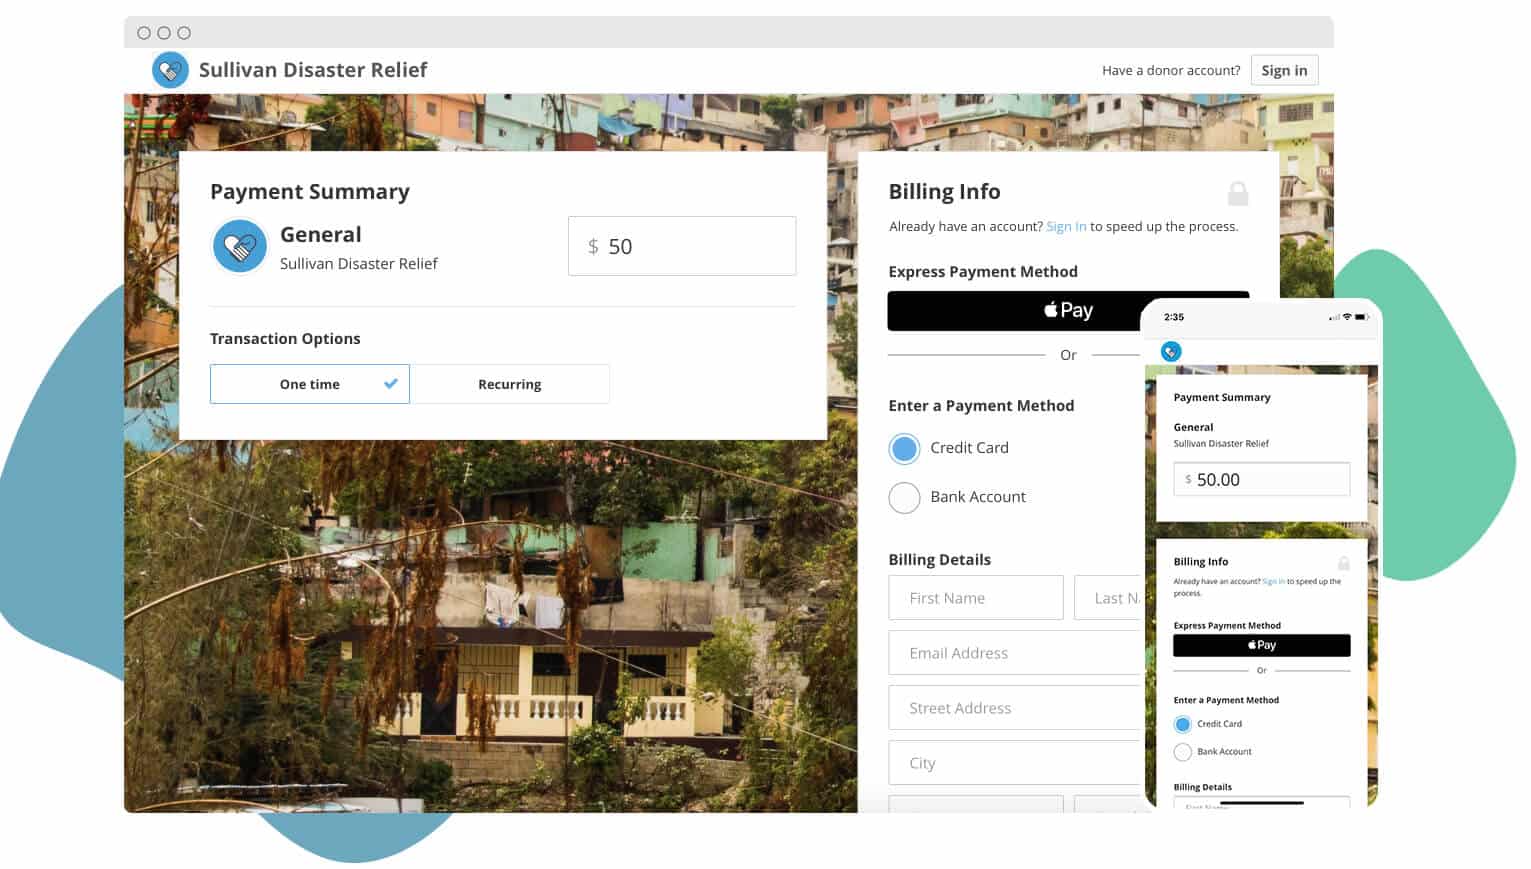Click the Billing Info padlock icon
1531x869 pixels.
point(1238,193)
